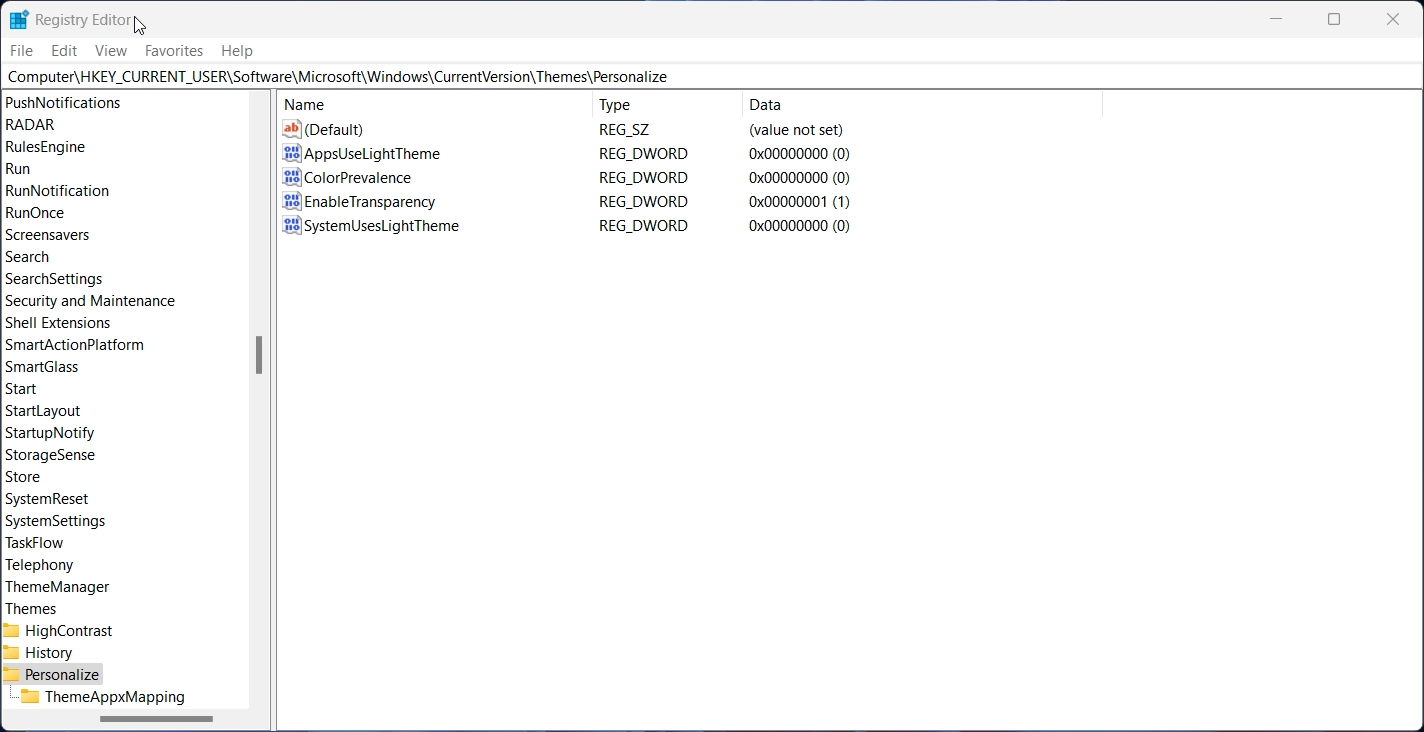Click the ThemeAppxMapping folder icon
1424x732 pixels.
click(x=31, y=697)
